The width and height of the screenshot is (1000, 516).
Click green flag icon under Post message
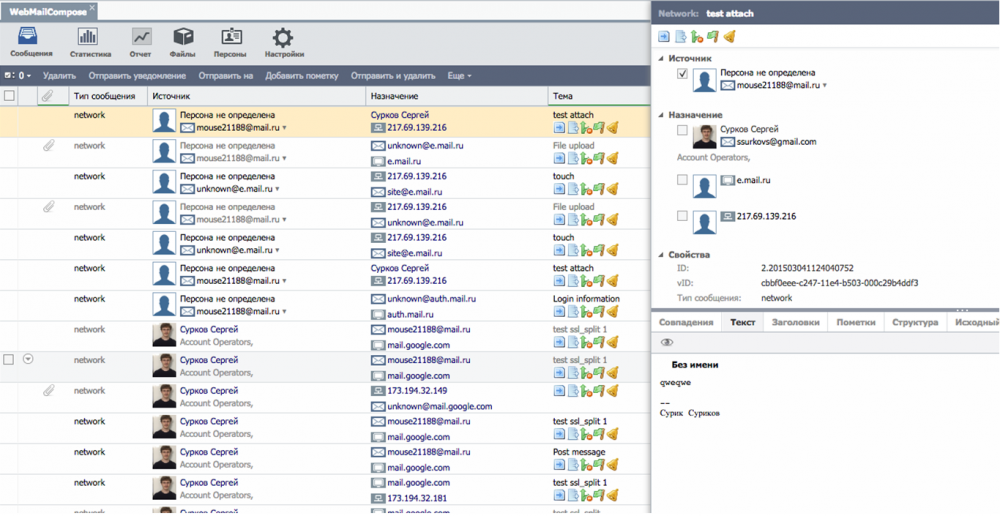[599, 464]
